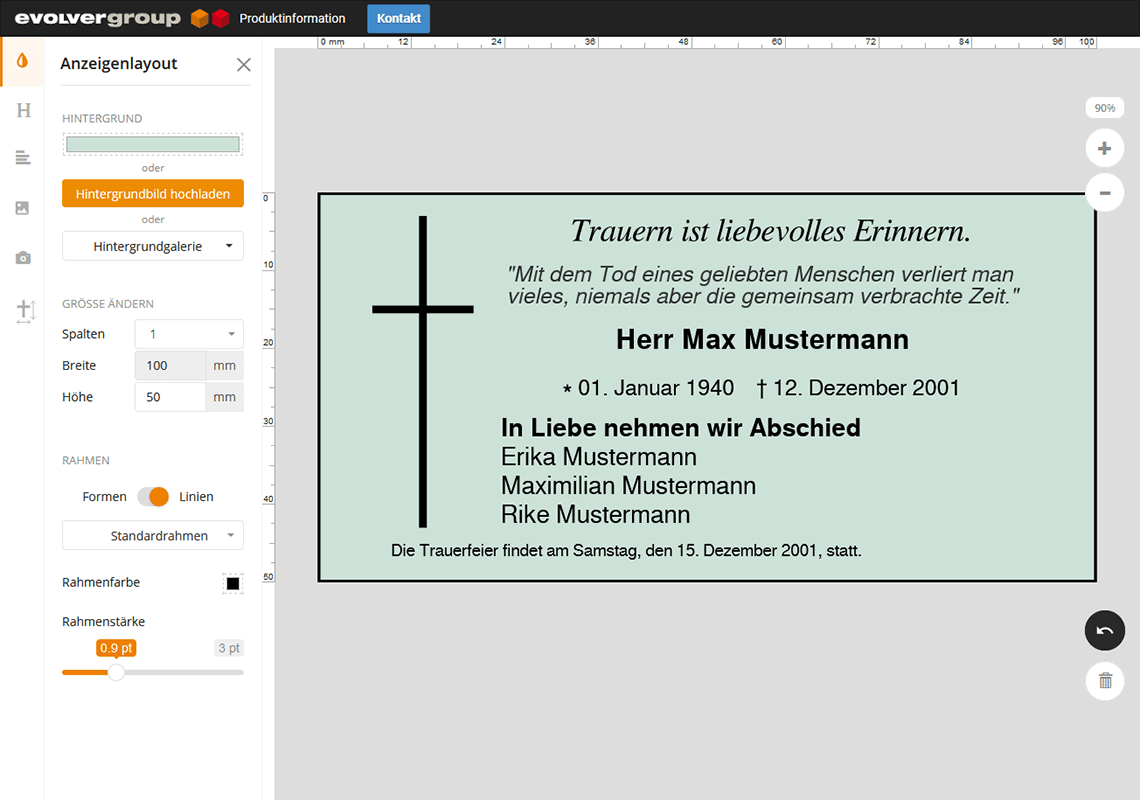This screenshot has height=800, width=1140.
Task: Open the Rahmenfarbe black color swatch
Action: 233,583
